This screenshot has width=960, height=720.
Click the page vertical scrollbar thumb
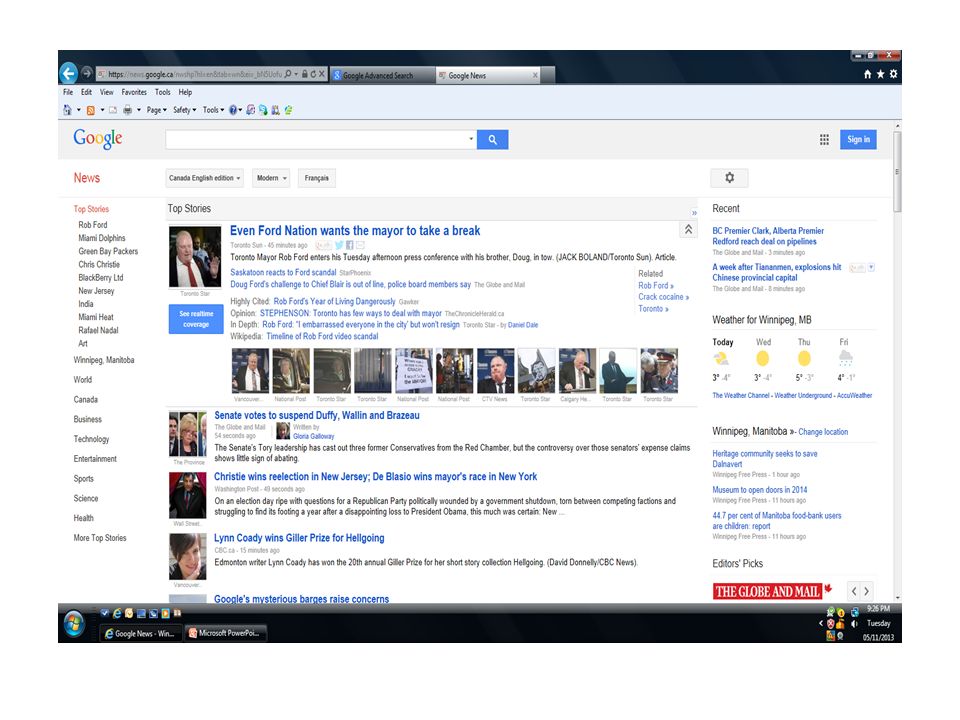tap(897, 171)
